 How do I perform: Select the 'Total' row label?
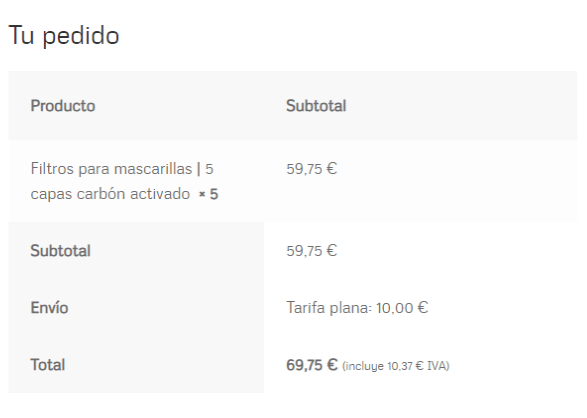48,365
